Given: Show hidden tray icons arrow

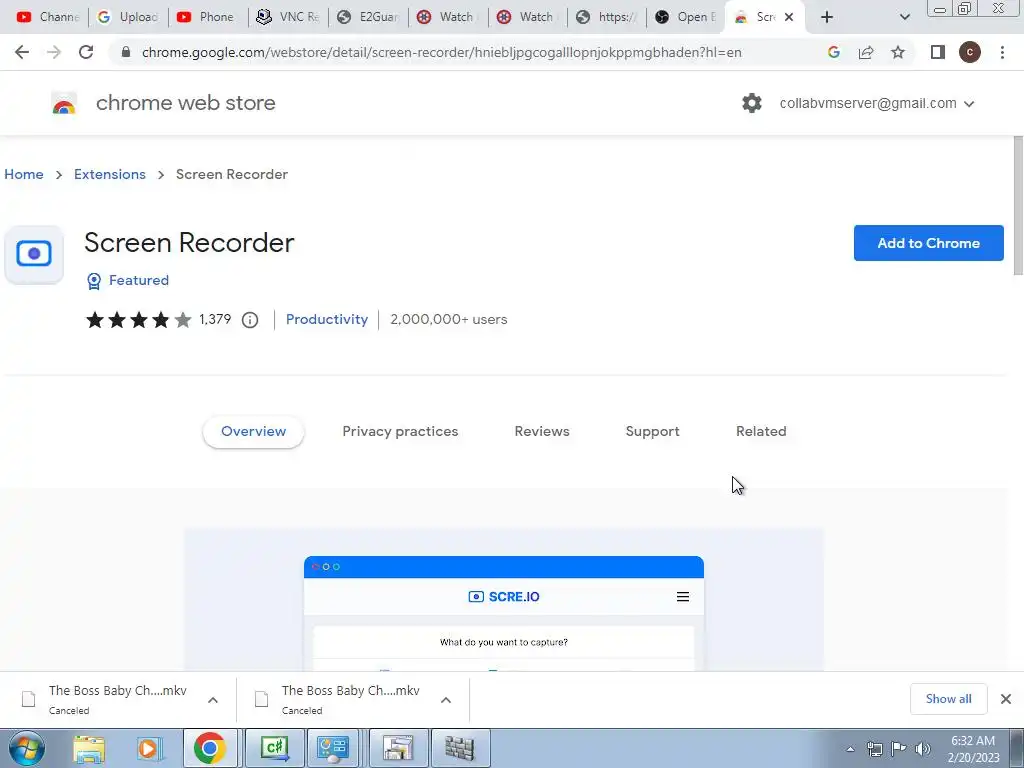Looking at the screenshot, I should pyautogui.click(x=850, y=749).
